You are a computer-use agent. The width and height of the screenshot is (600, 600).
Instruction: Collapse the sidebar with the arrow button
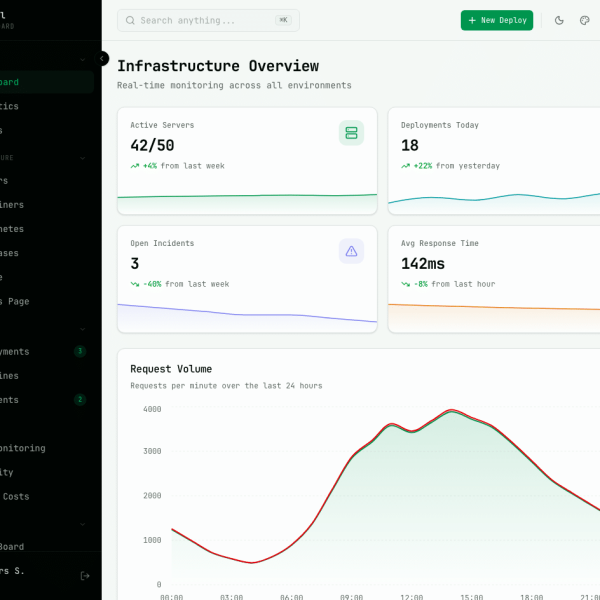tap(102, 59)
